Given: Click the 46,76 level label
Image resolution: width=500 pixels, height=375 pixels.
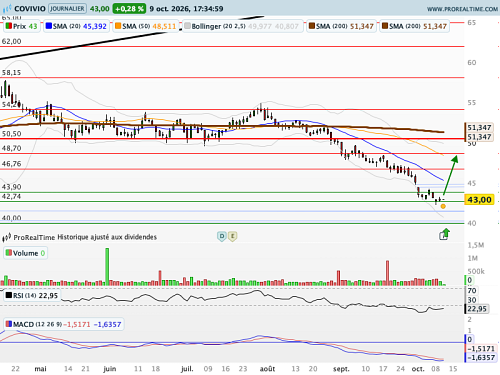Looking at the screenshot, I should tap(11, 164).
